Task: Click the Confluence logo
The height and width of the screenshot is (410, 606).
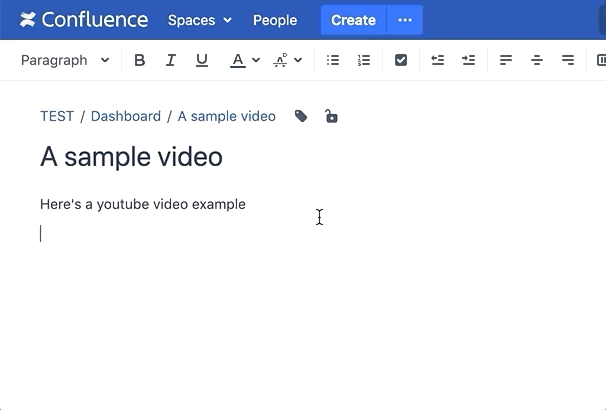Action: point(84,20)
